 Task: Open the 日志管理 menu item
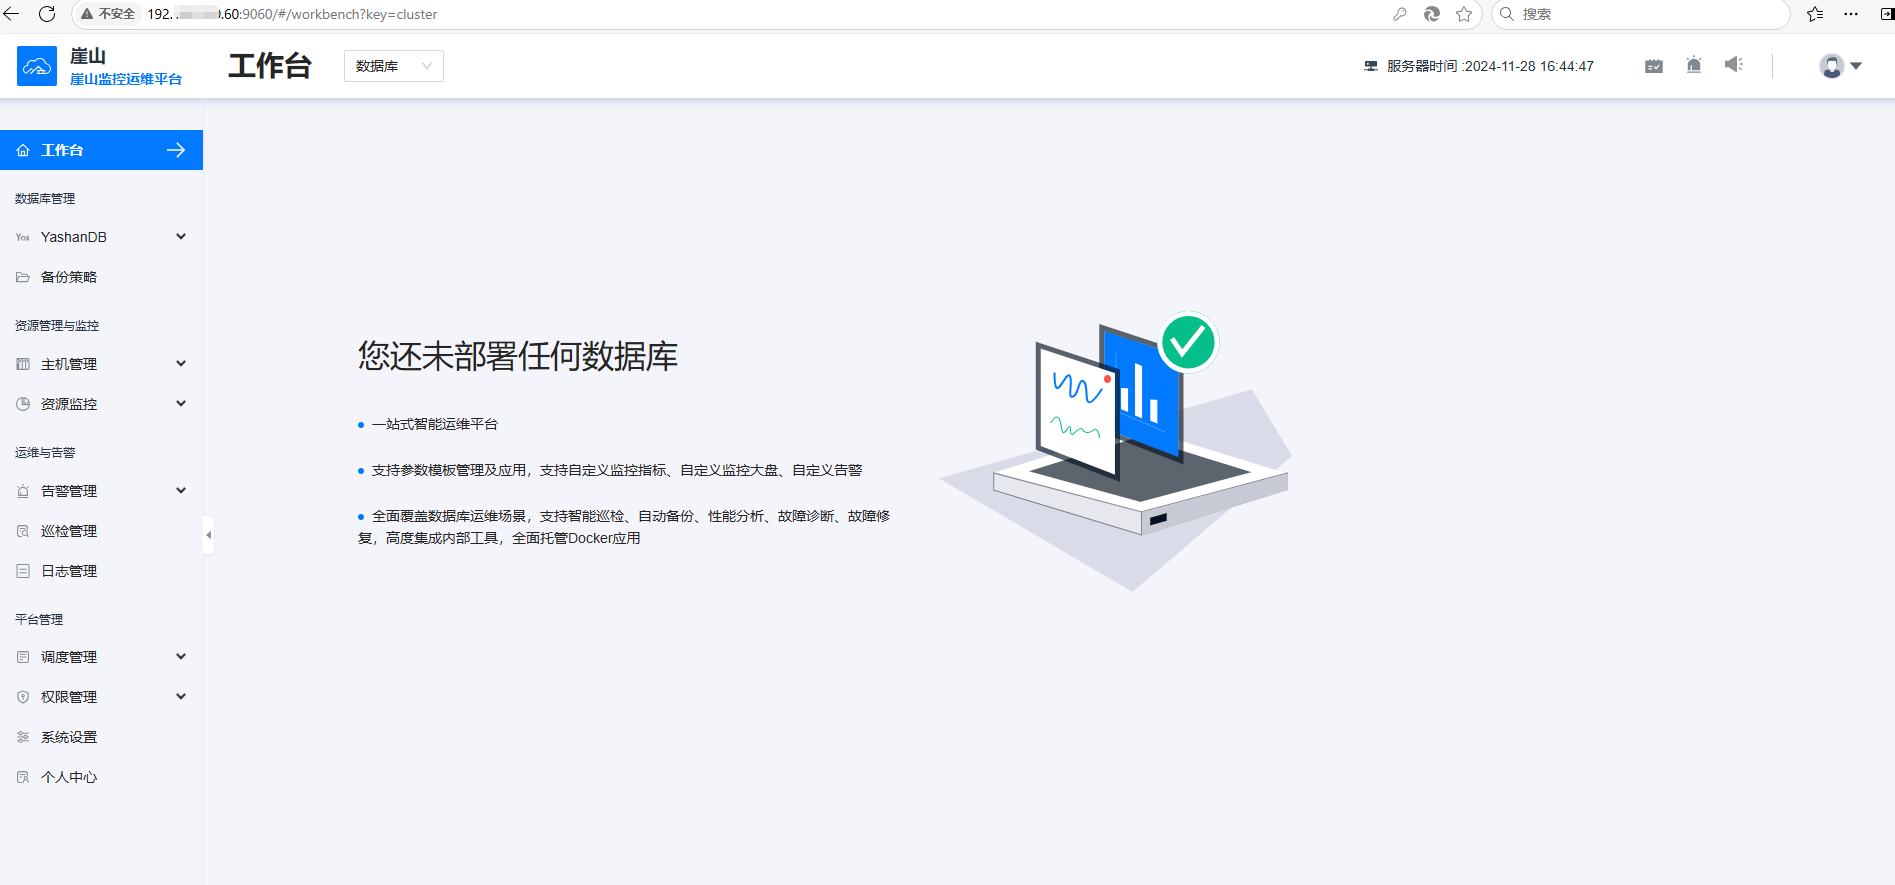coord(101,571)
